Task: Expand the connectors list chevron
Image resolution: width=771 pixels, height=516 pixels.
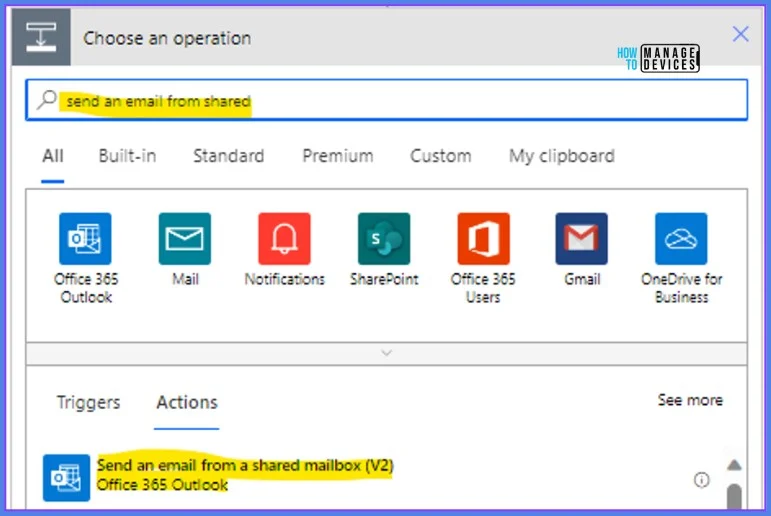Action: [386, 353]
